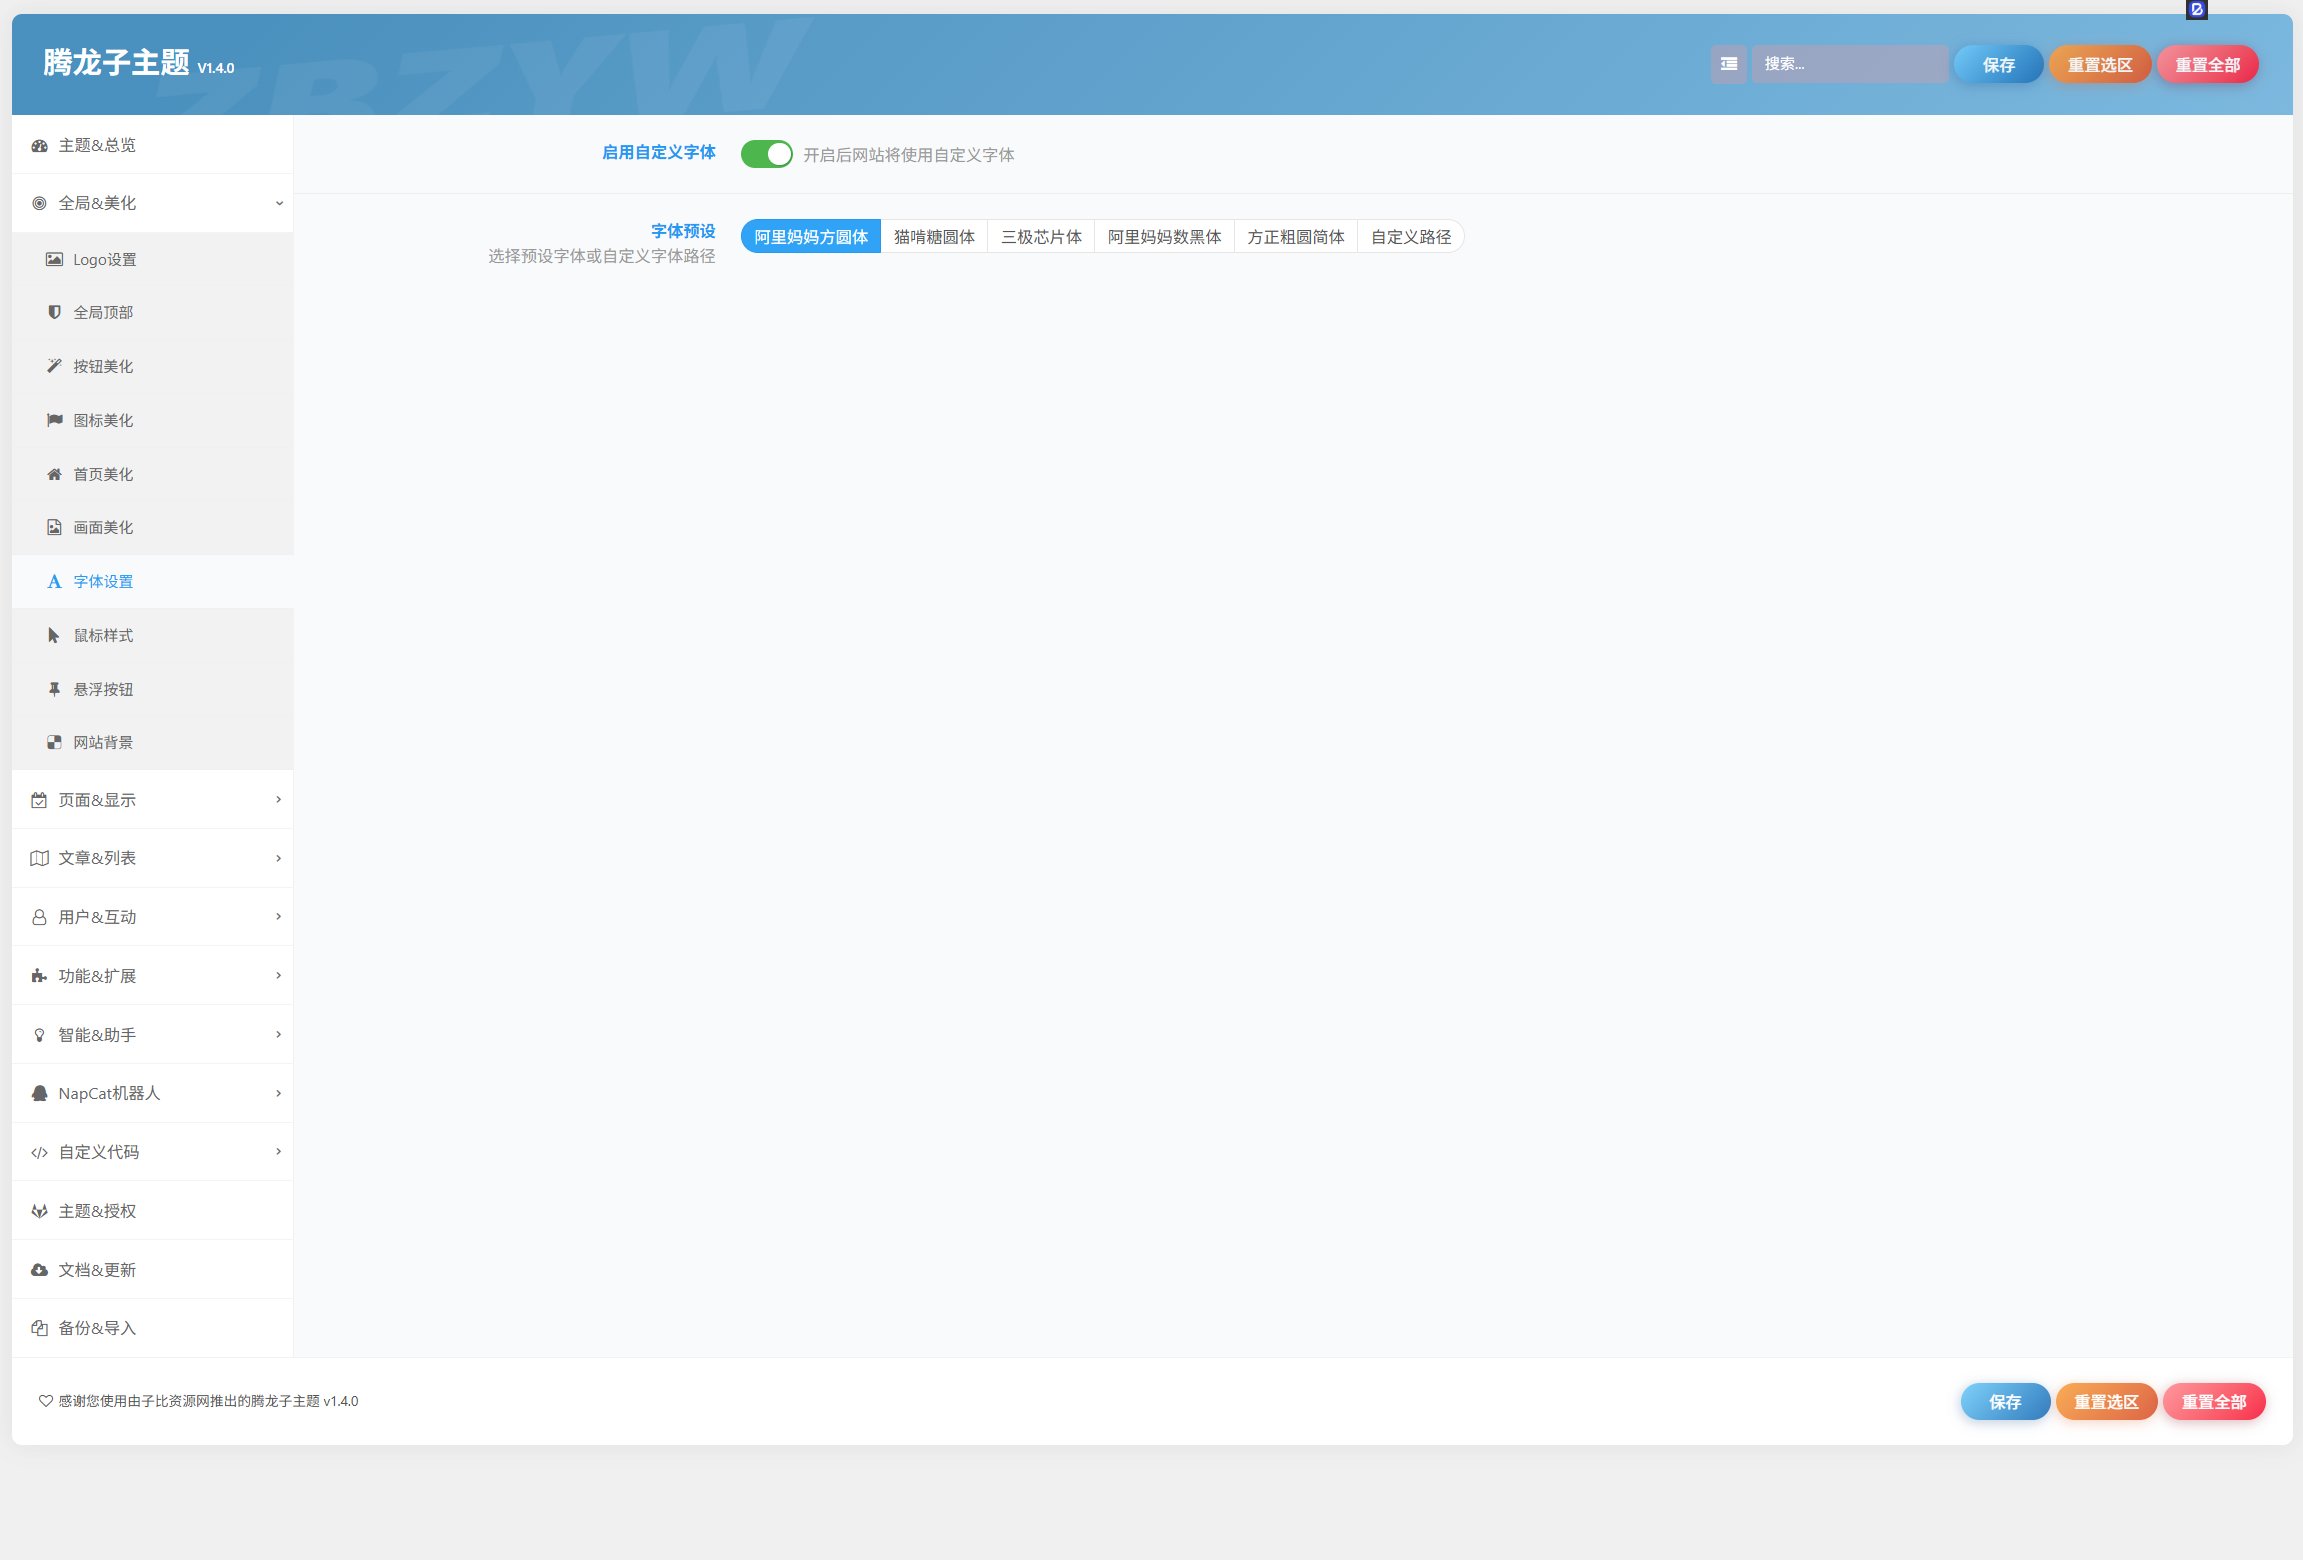Image resolution: width=2303 pixels, height=1560 pixels.
Task: Expand the NapCat机器人 section chevron
Action: [x=279, y=1094]
